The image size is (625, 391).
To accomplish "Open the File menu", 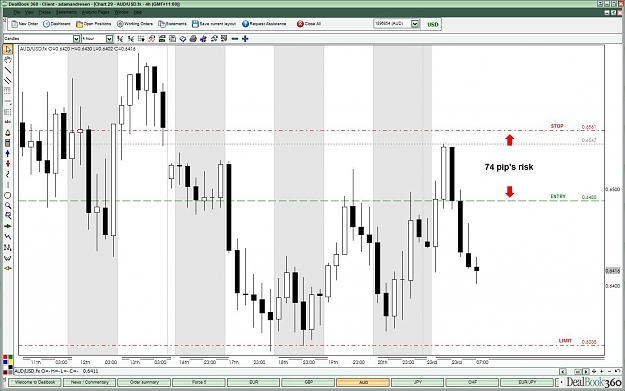I will 16,12.
